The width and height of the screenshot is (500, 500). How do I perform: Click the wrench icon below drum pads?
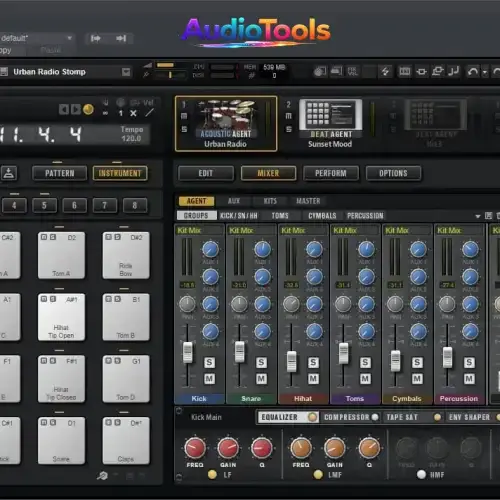102,476
